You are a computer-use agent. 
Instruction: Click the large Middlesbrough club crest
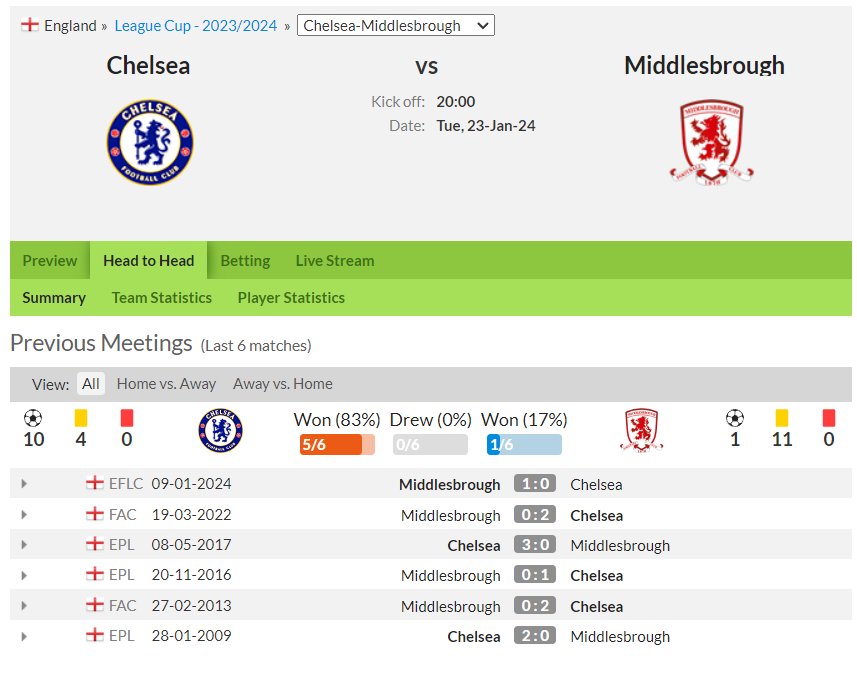pos(711,142)
